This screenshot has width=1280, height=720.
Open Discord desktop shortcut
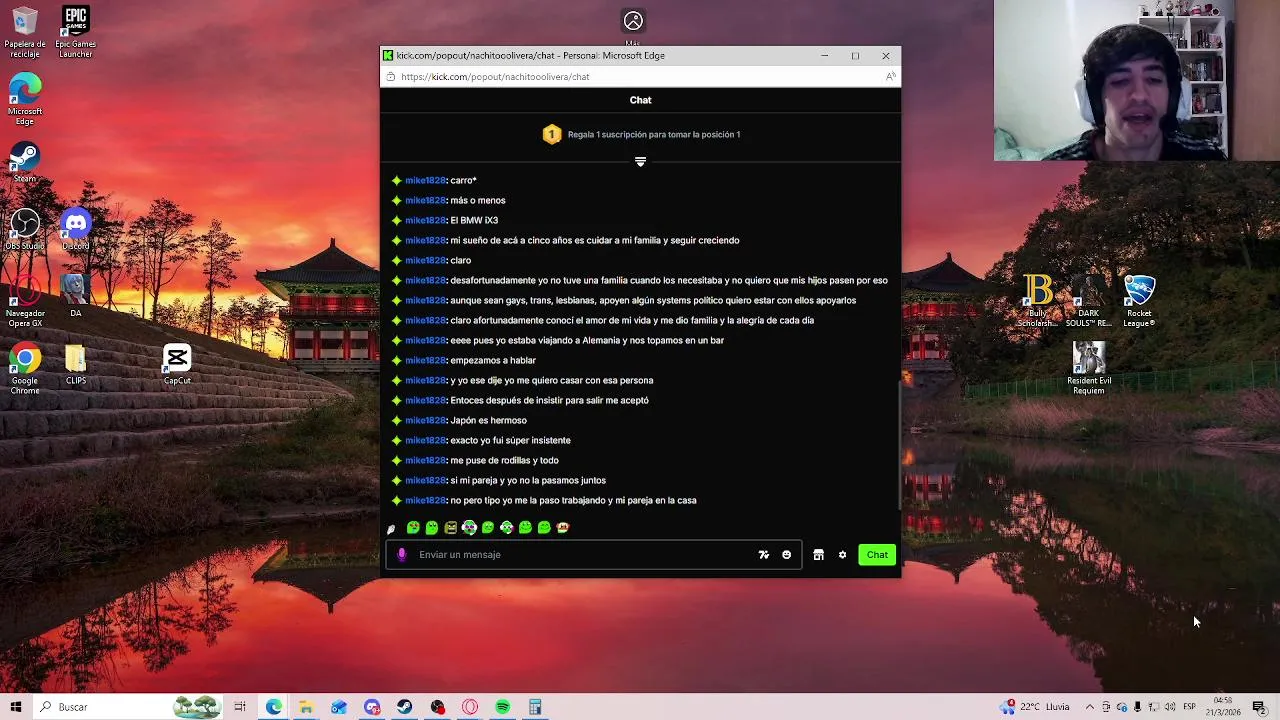tap(76, 230)
